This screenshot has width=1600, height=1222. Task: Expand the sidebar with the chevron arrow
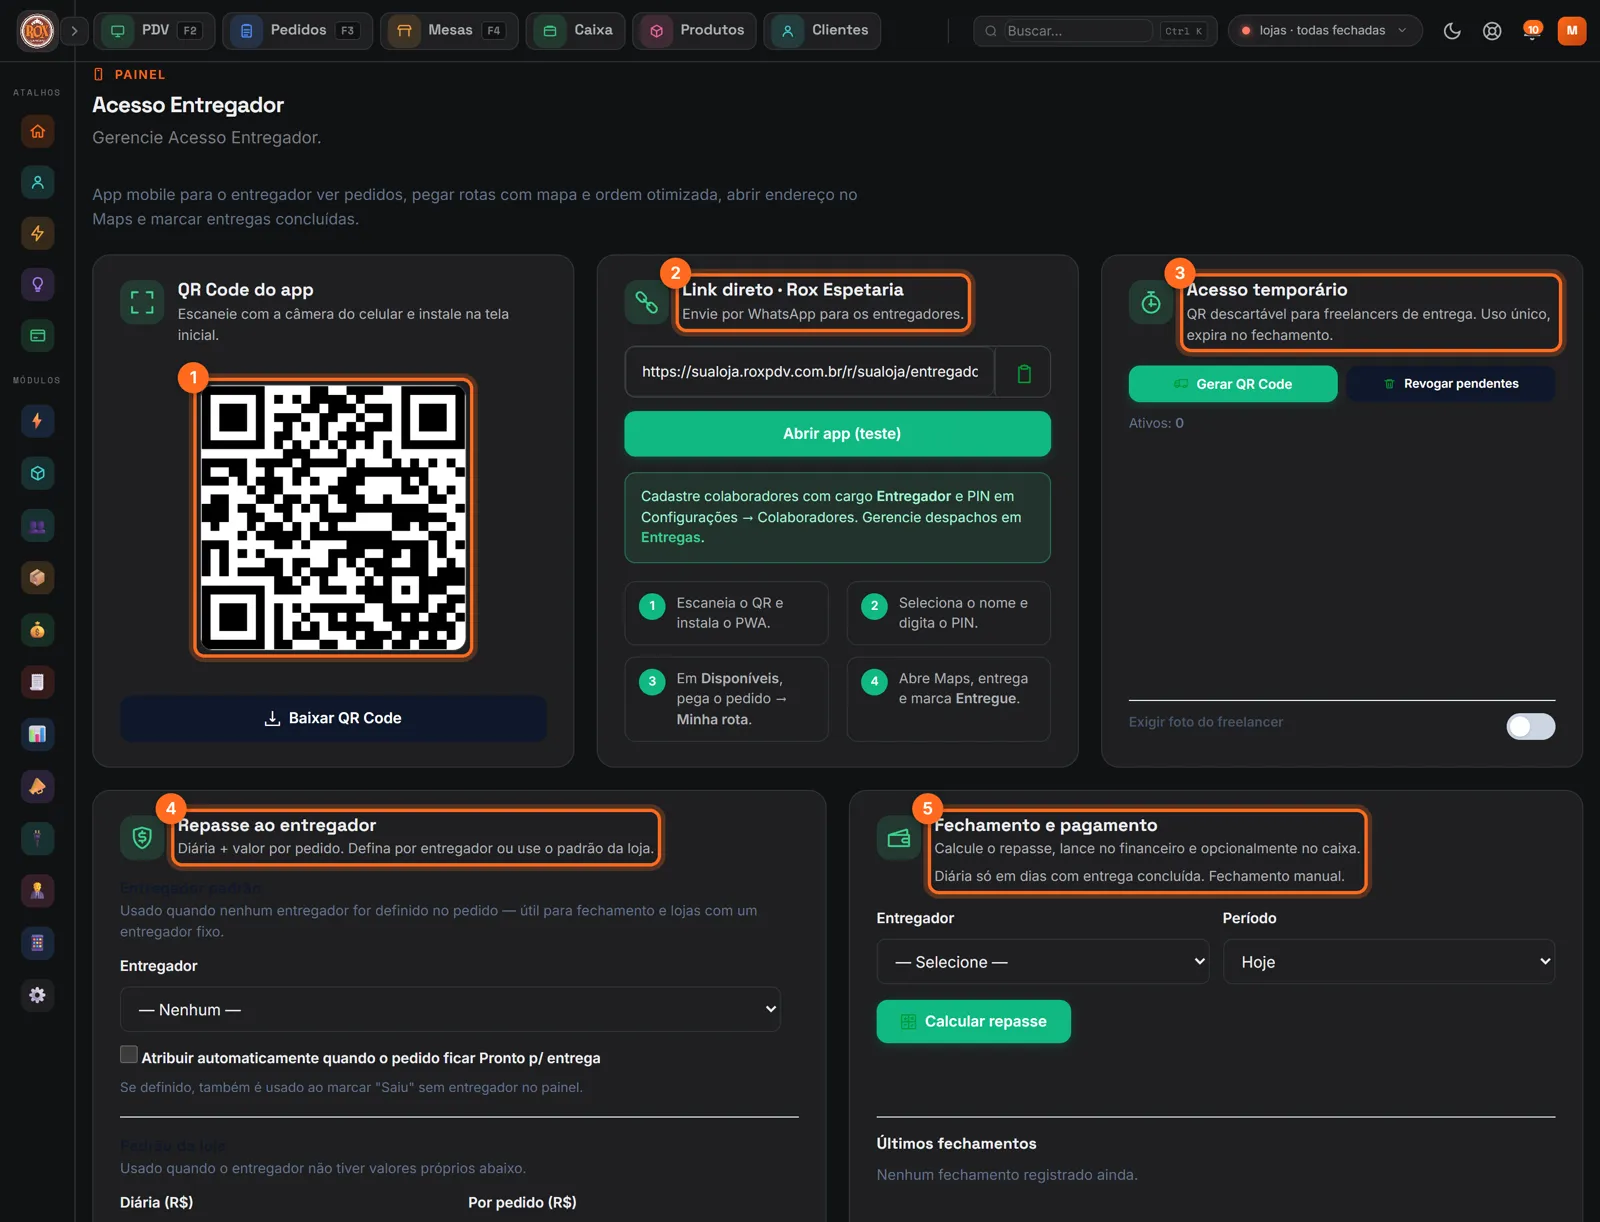(74, 31)
